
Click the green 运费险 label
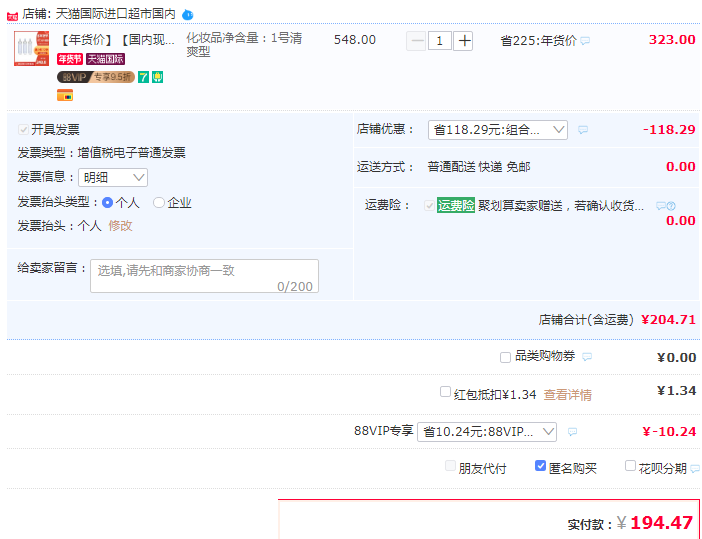coord(456,205)
